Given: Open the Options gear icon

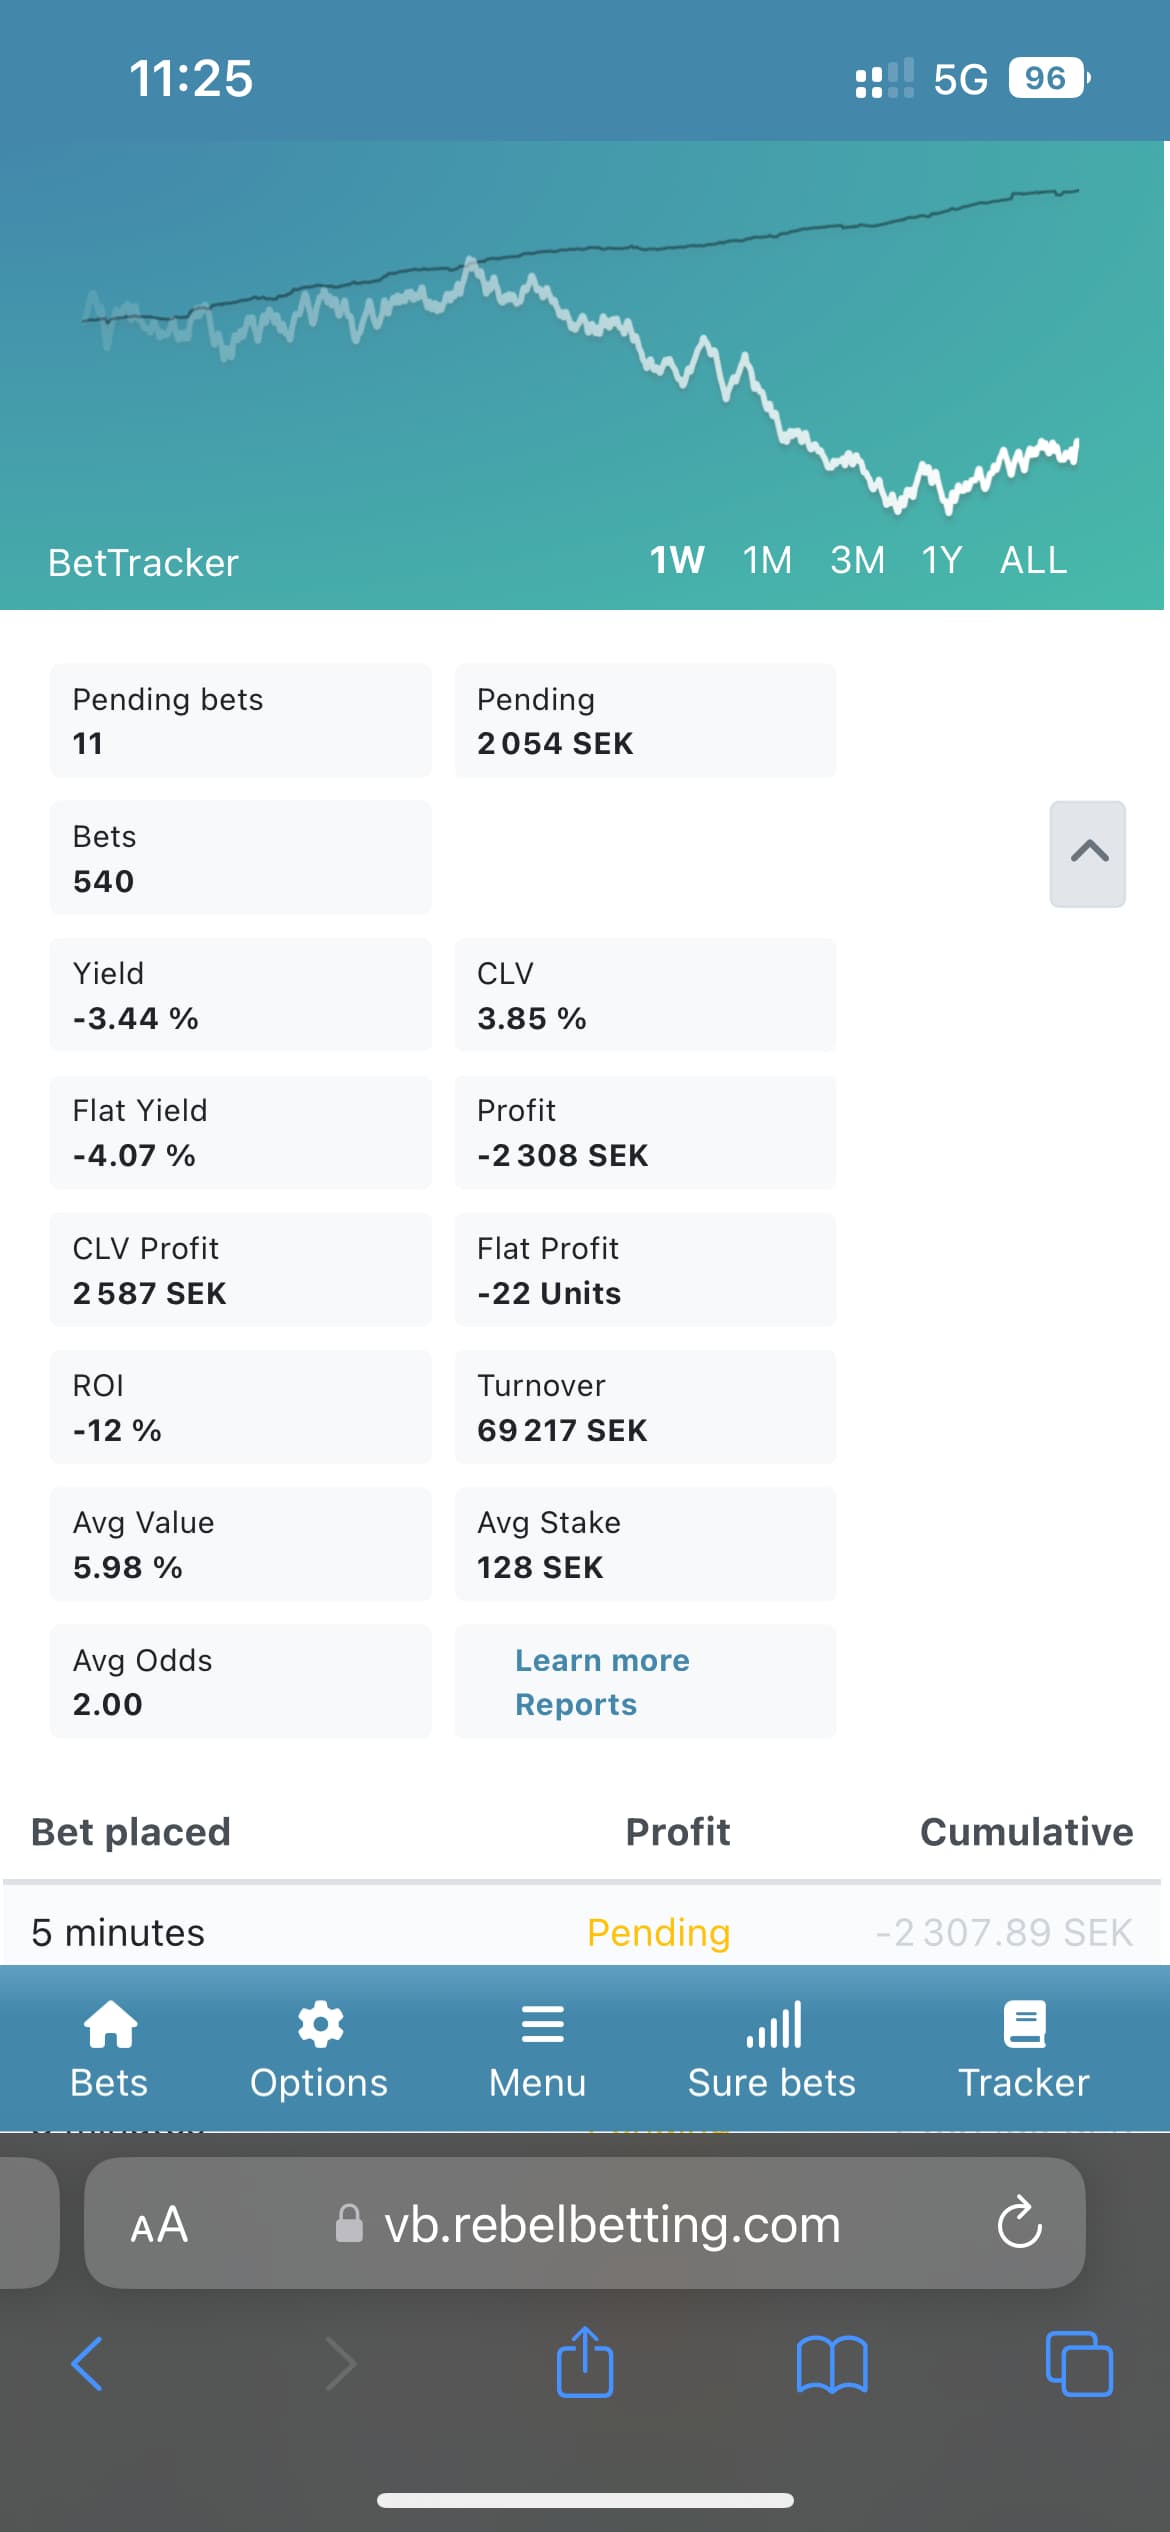Looking at the screenshot, I should click(320, 2024).
